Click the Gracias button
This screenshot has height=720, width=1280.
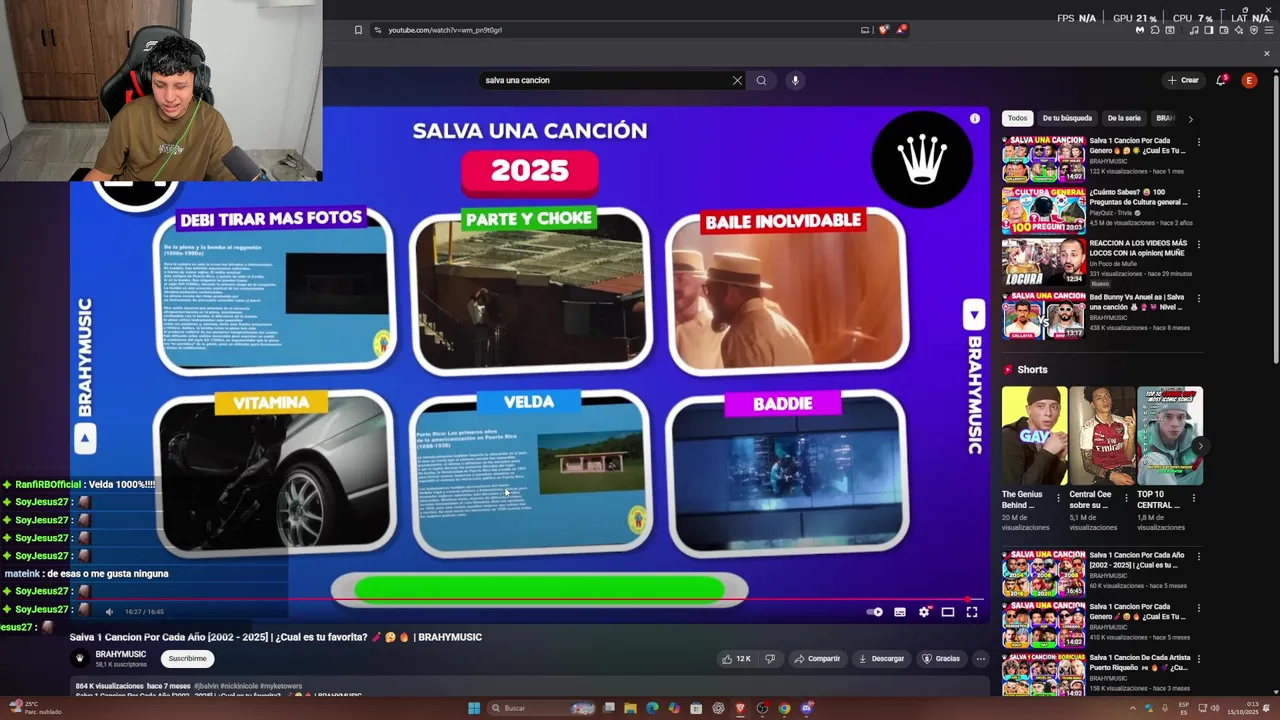pyautogui.click(x=941, y=659)
